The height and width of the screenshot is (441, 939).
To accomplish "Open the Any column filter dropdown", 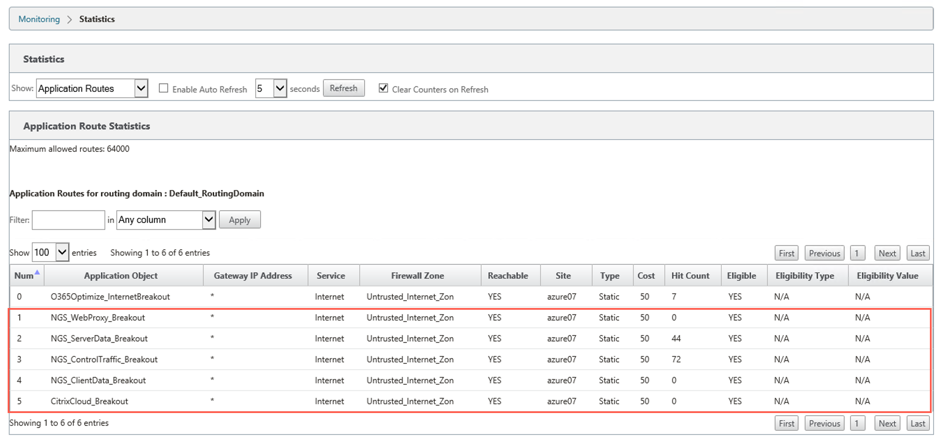I will point(166,220).
